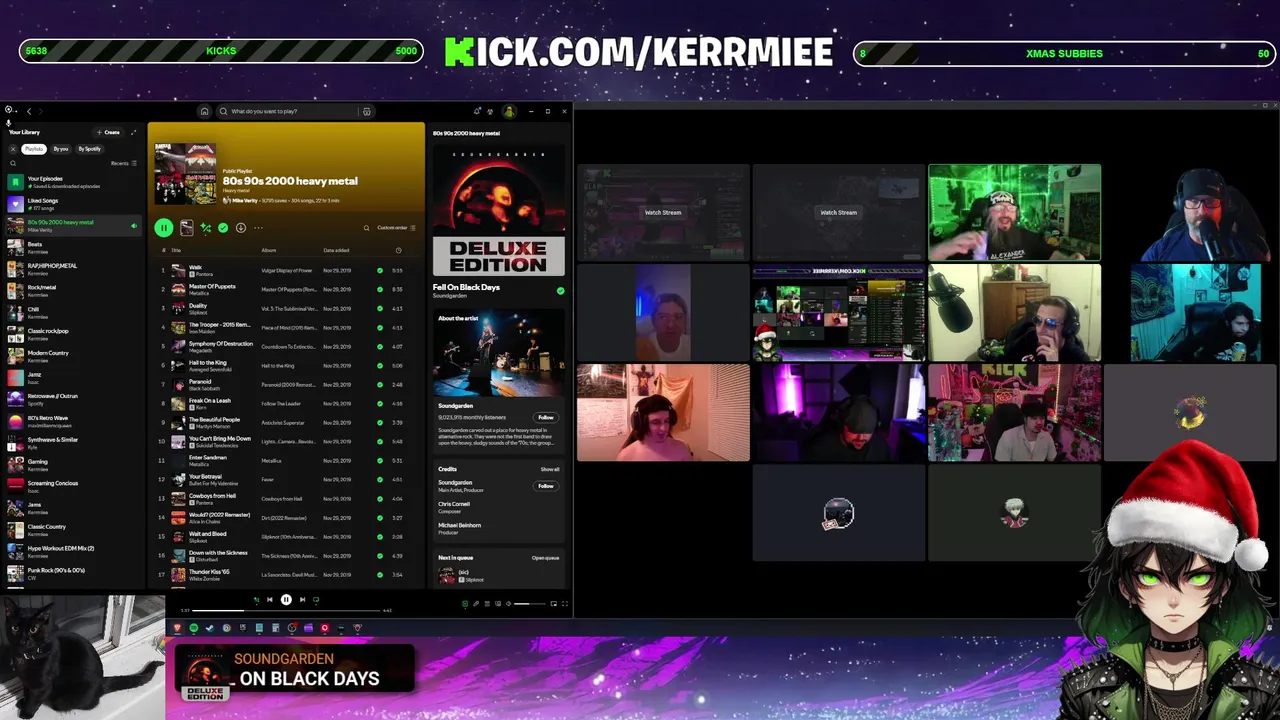Open the Spotify miniplayer icon
The width and height of the screenshot is (1280, 720).
coord(553,603)
